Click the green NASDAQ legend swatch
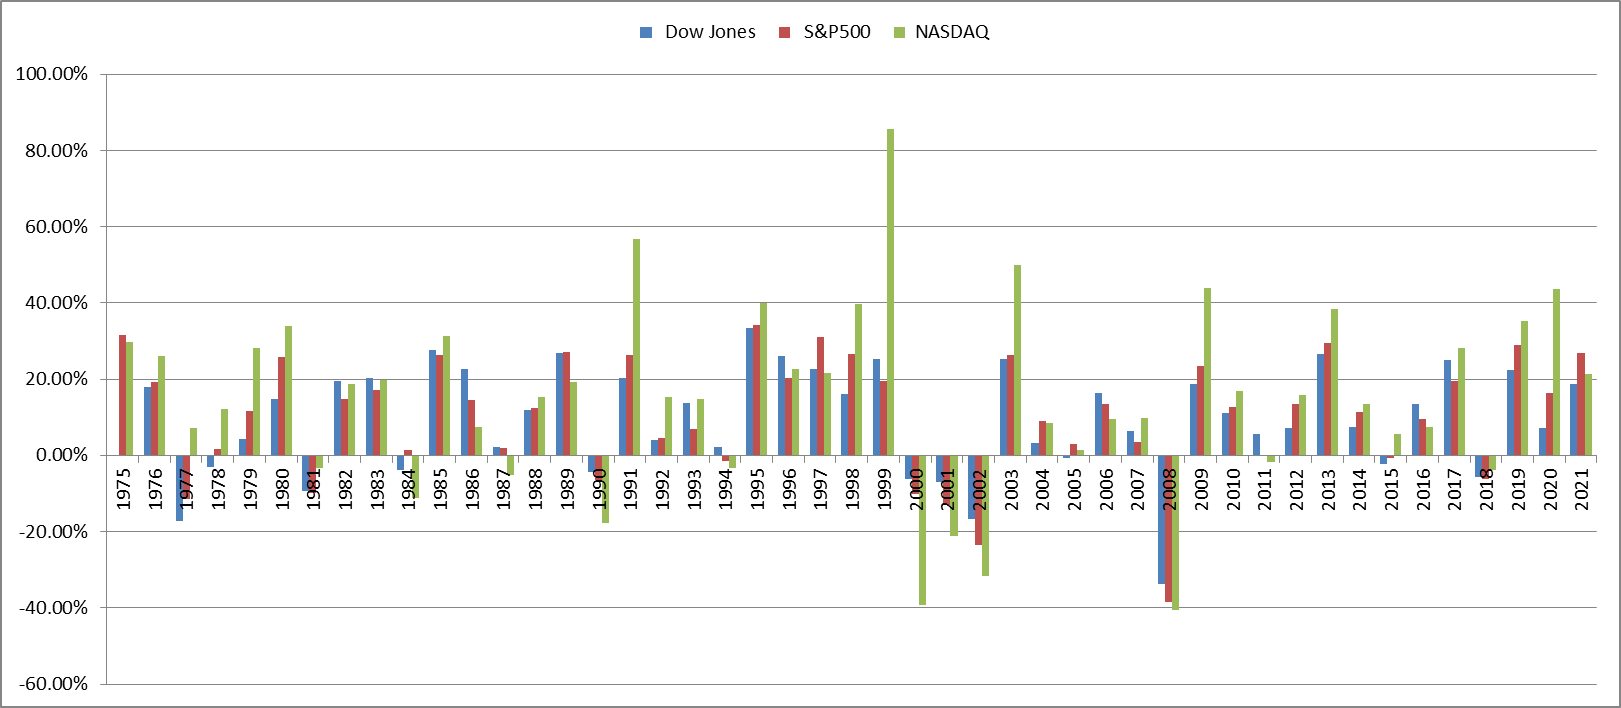This screenshot has height=708, width=1621. point(897,33)
